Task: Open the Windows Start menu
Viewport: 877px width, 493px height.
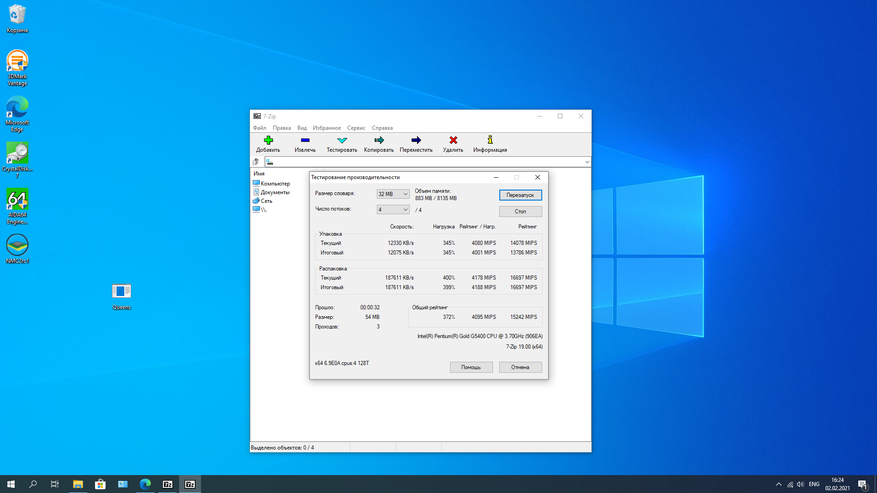Action: (11, 484)
